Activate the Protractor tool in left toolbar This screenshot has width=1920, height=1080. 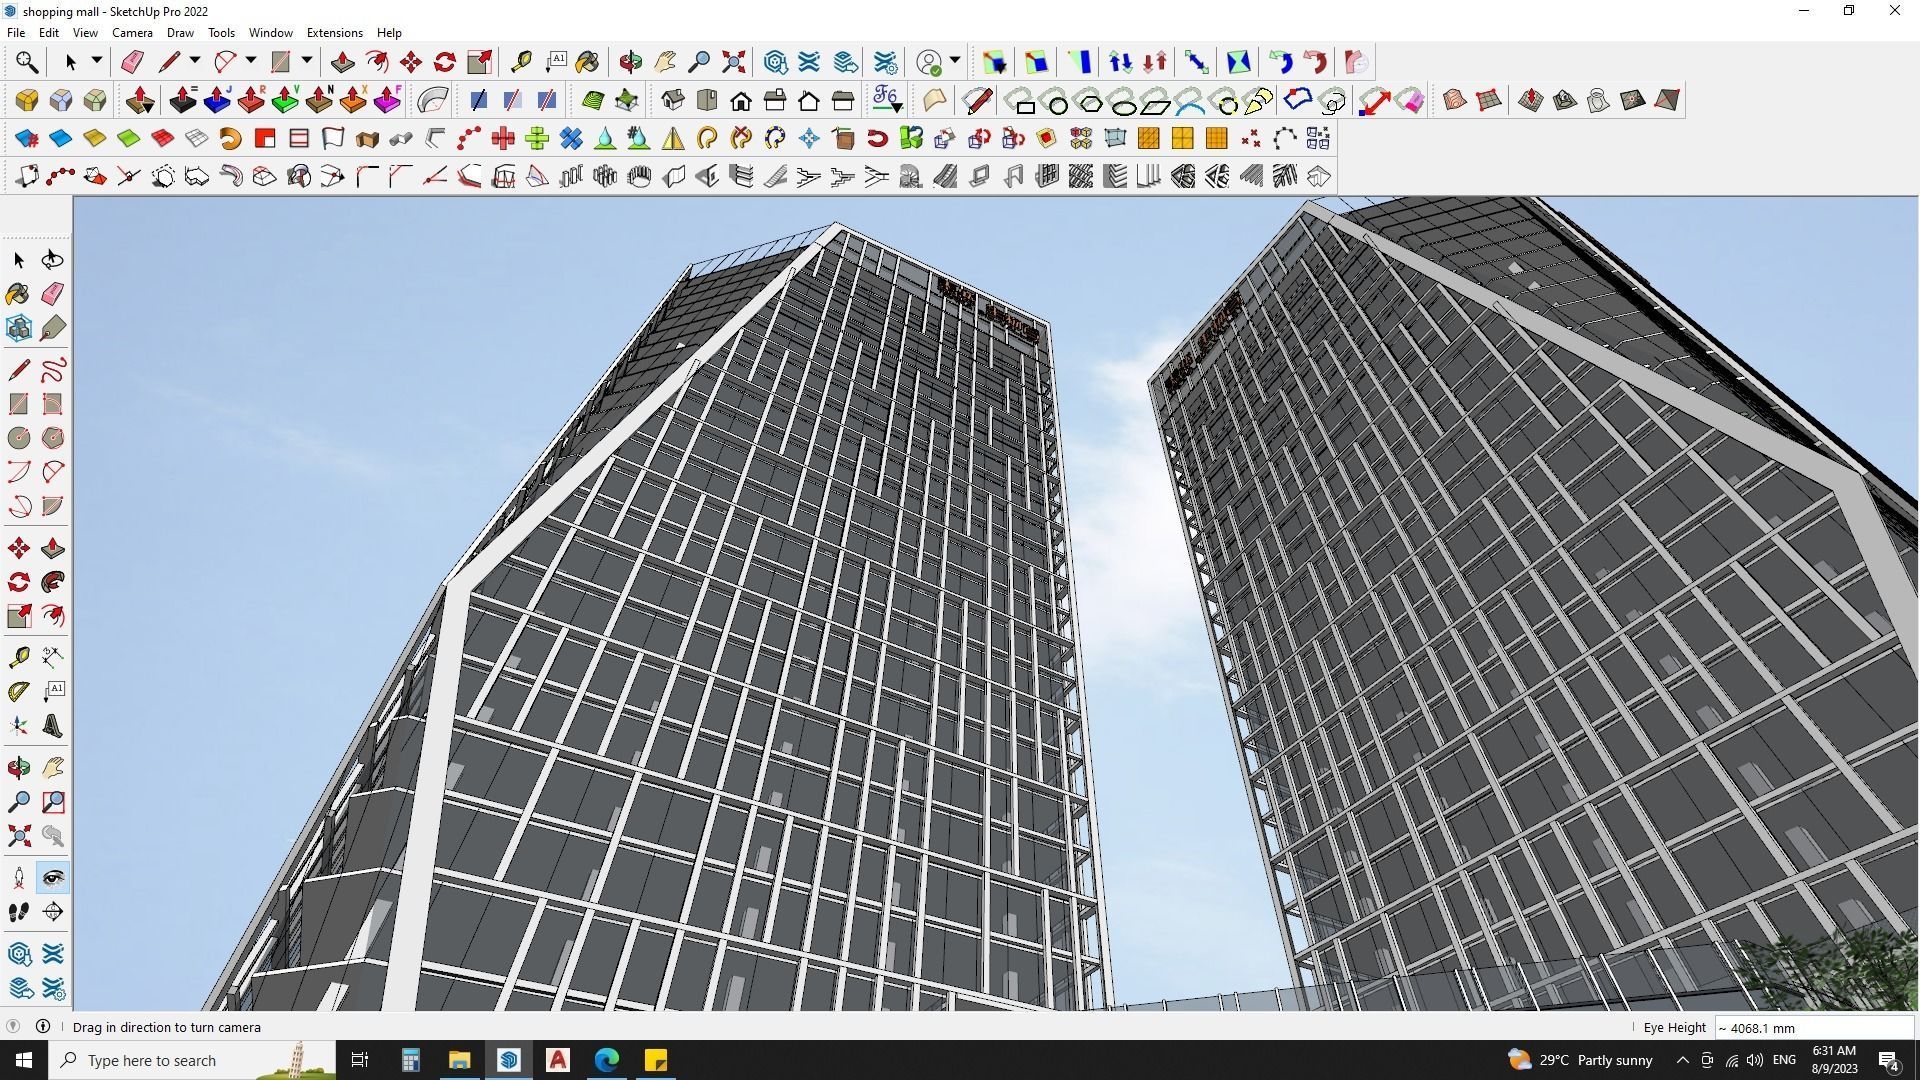point(18,691)
